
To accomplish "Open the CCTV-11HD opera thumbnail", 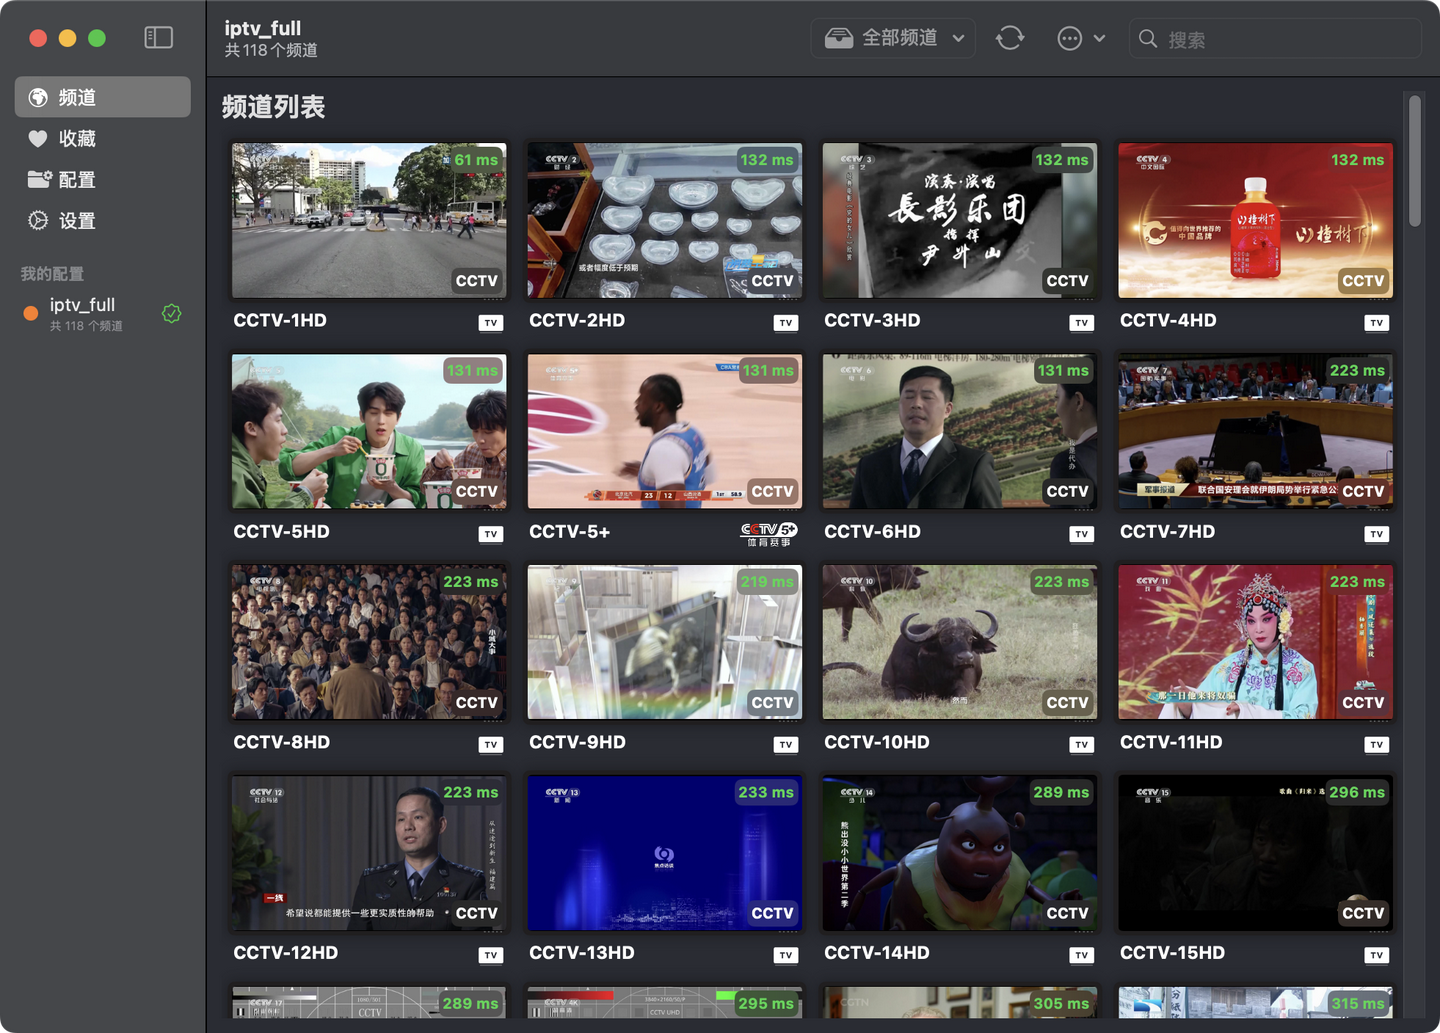I will (1256, 642).
